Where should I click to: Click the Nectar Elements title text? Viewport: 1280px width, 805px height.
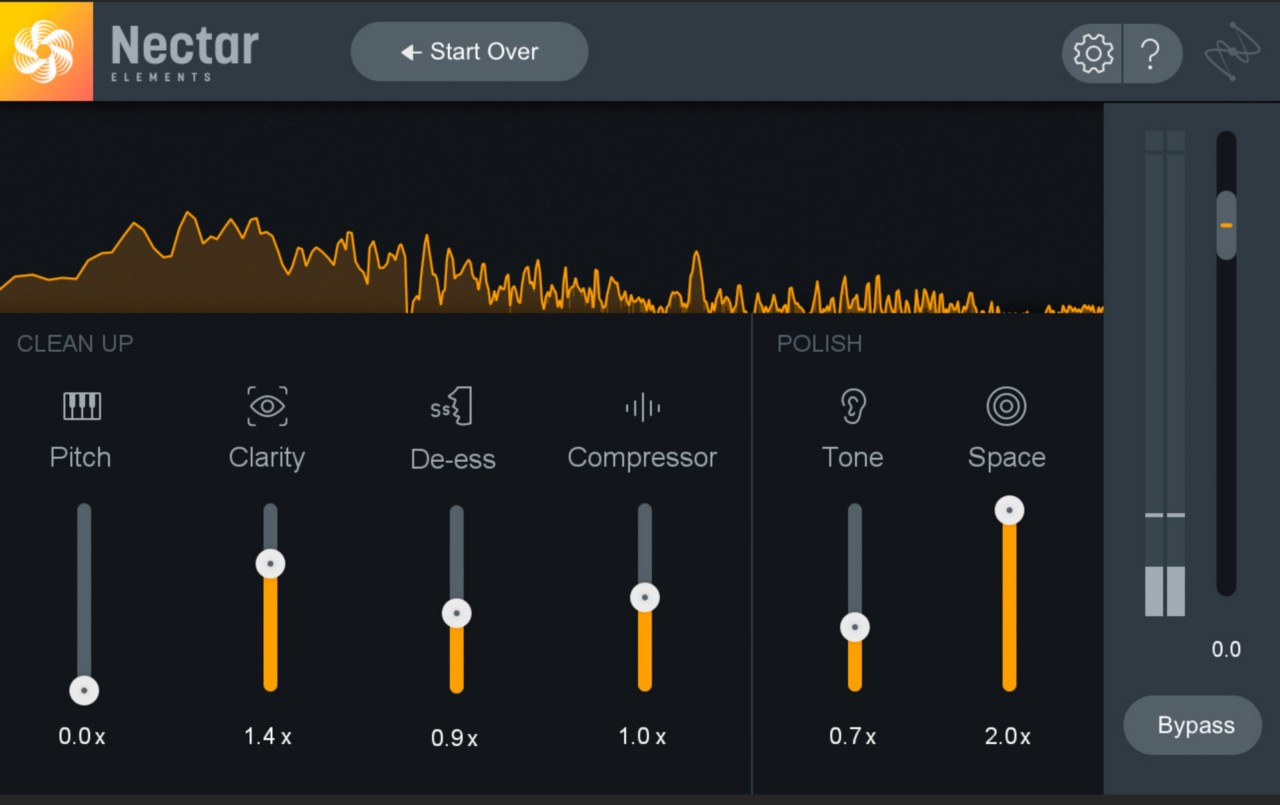pyautogui.click(x=184, y=52)
